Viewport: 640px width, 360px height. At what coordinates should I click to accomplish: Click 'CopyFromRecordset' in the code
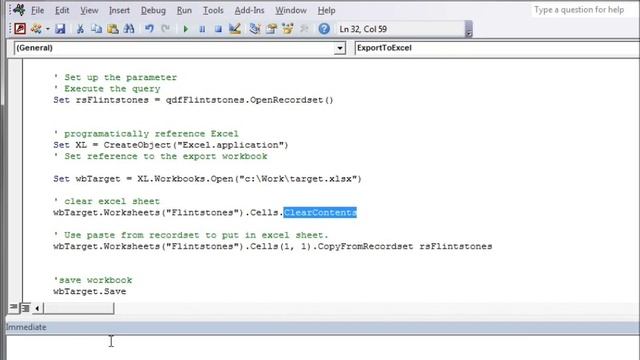(x=365, y=247)
